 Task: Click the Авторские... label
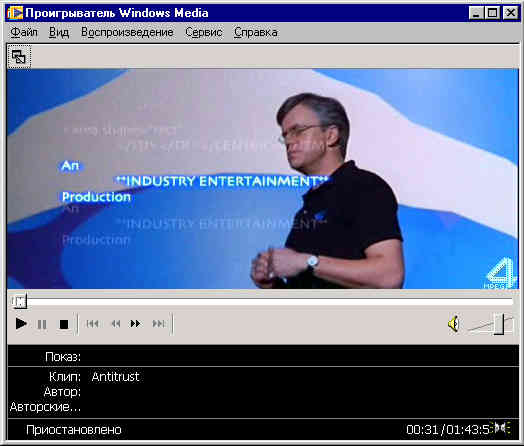(x=45, y=407)
